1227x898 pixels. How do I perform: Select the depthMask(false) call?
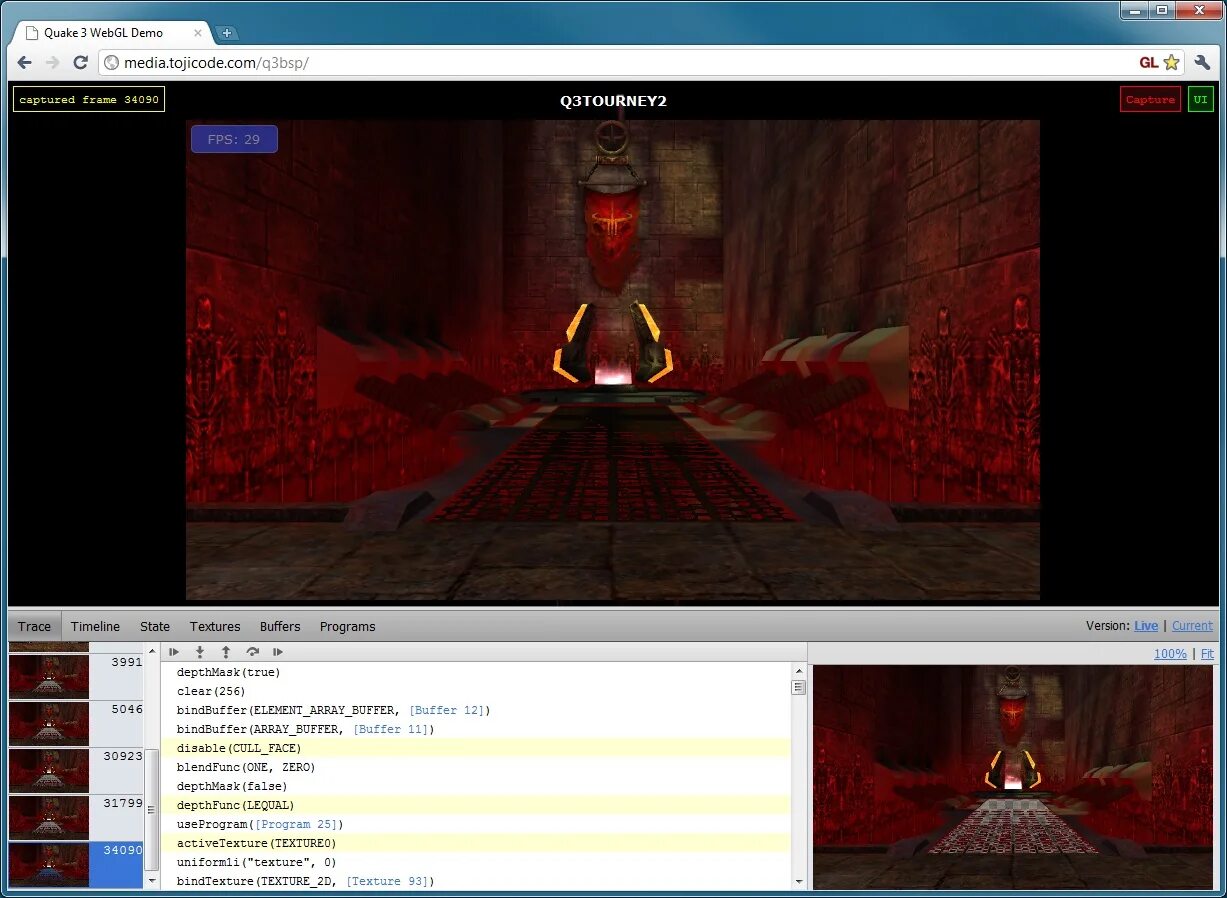[x=476, y=786]
